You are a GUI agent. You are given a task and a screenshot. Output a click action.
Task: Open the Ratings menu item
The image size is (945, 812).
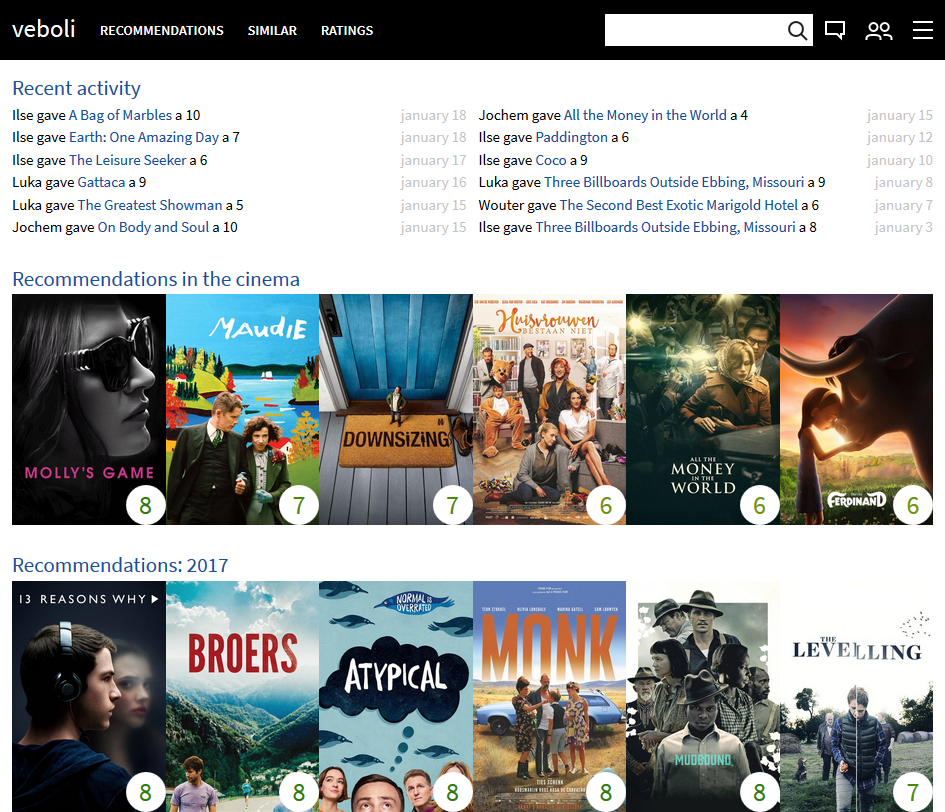tap(347, 30)
